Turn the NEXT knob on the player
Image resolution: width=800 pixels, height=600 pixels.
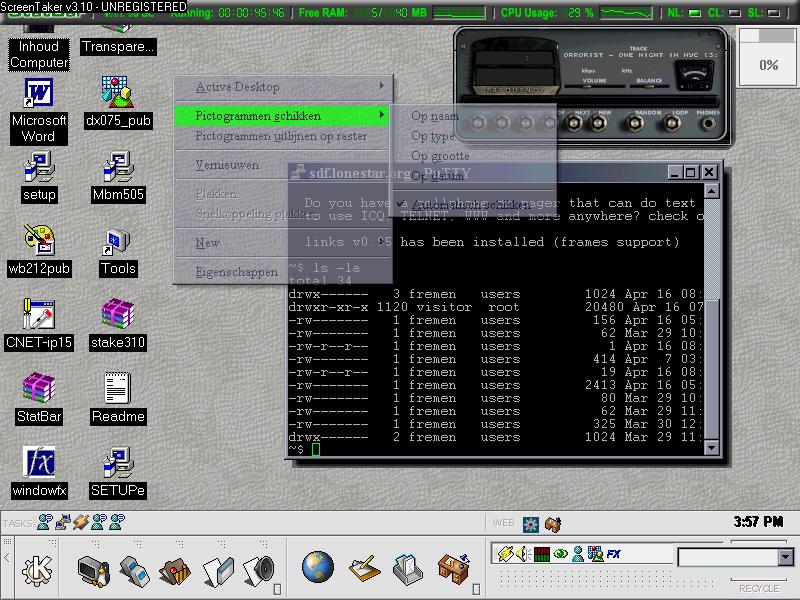(x=573, y=123)
